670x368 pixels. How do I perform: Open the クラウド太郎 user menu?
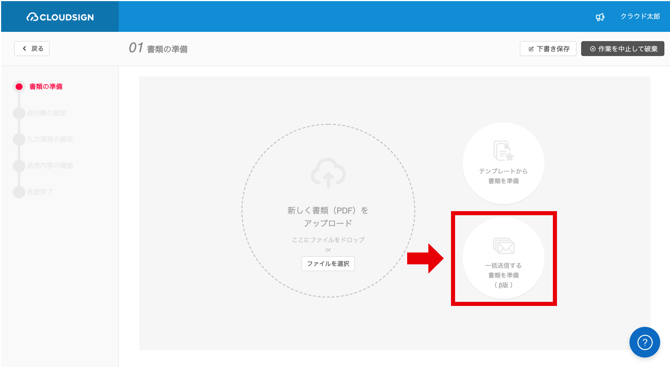640,17
